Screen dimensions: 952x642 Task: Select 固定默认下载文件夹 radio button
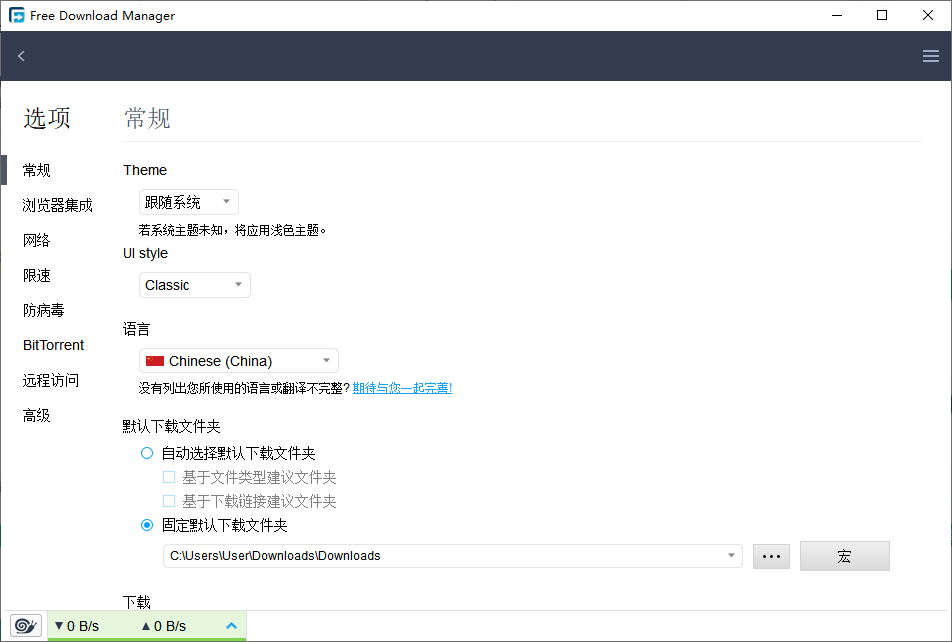[x=147, y=525]
